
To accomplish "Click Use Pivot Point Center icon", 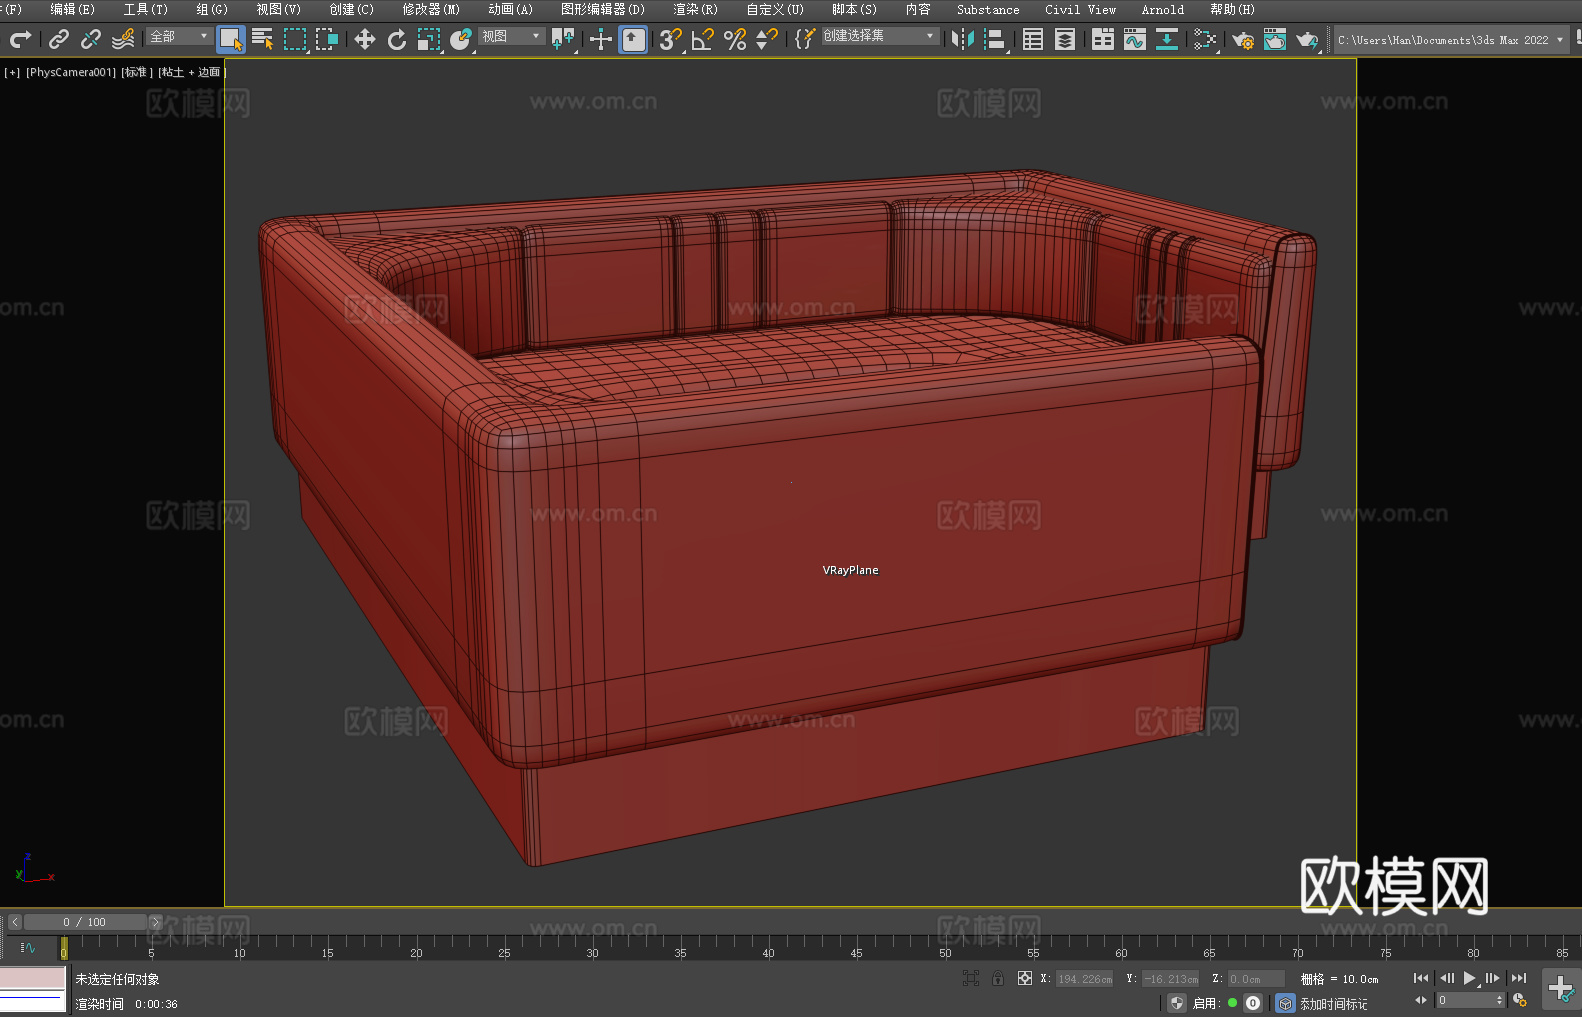I will point(563,39).
